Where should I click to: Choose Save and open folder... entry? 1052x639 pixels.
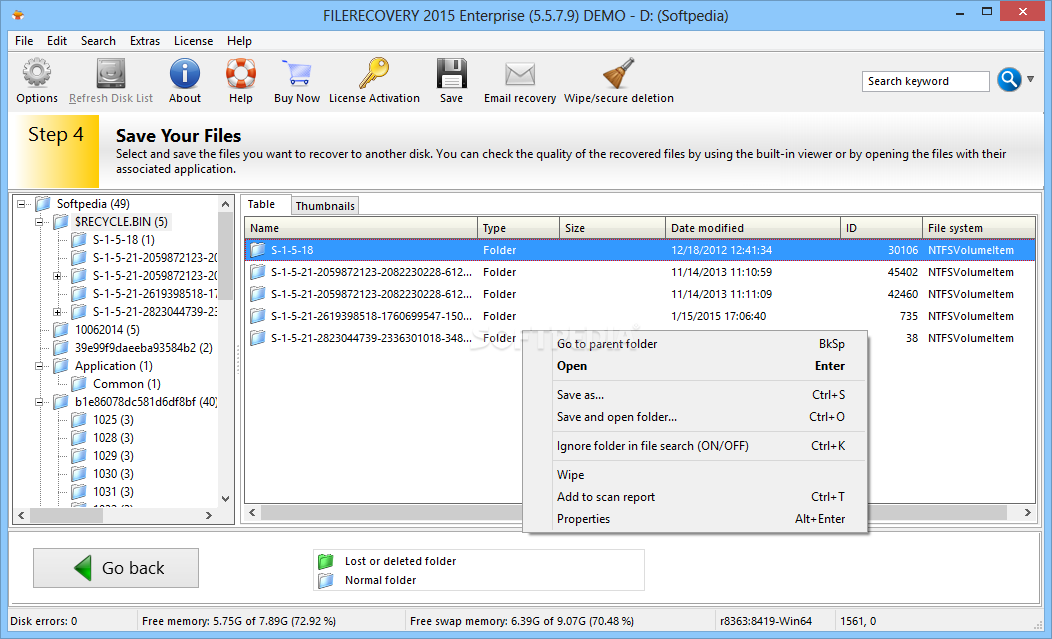pos(695,417)
